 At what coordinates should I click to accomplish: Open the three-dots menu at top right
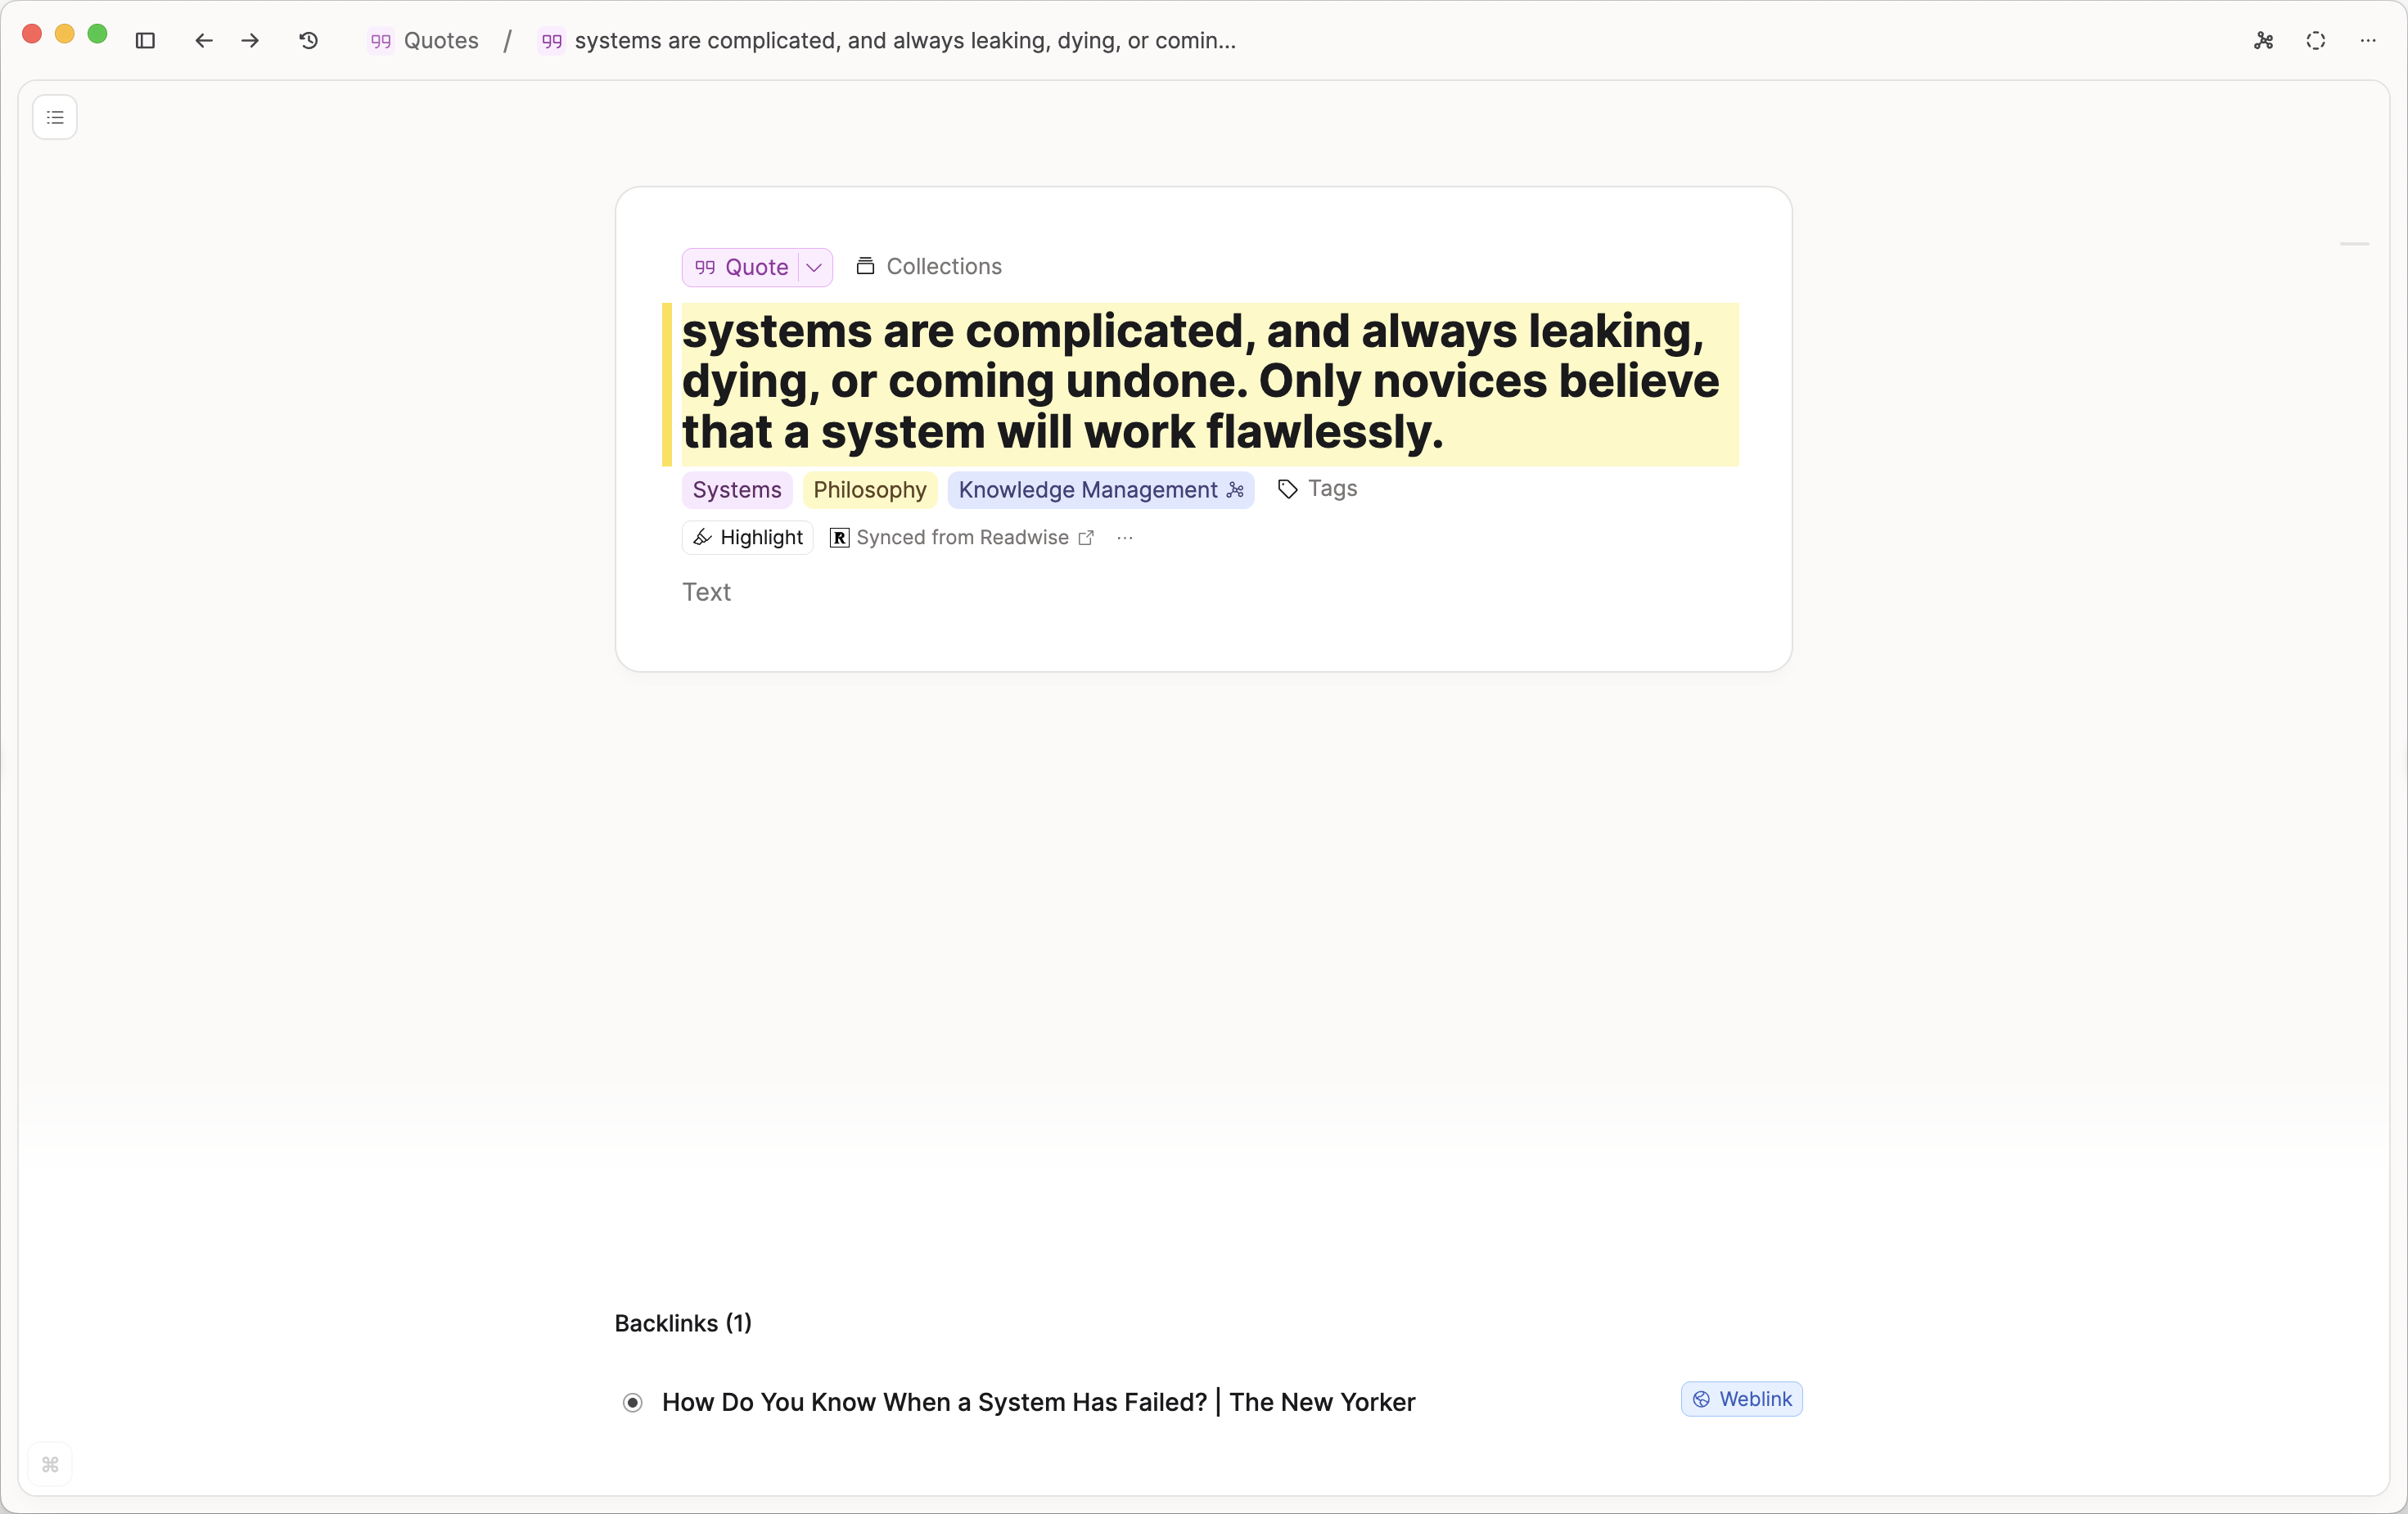click(2367, 40)
